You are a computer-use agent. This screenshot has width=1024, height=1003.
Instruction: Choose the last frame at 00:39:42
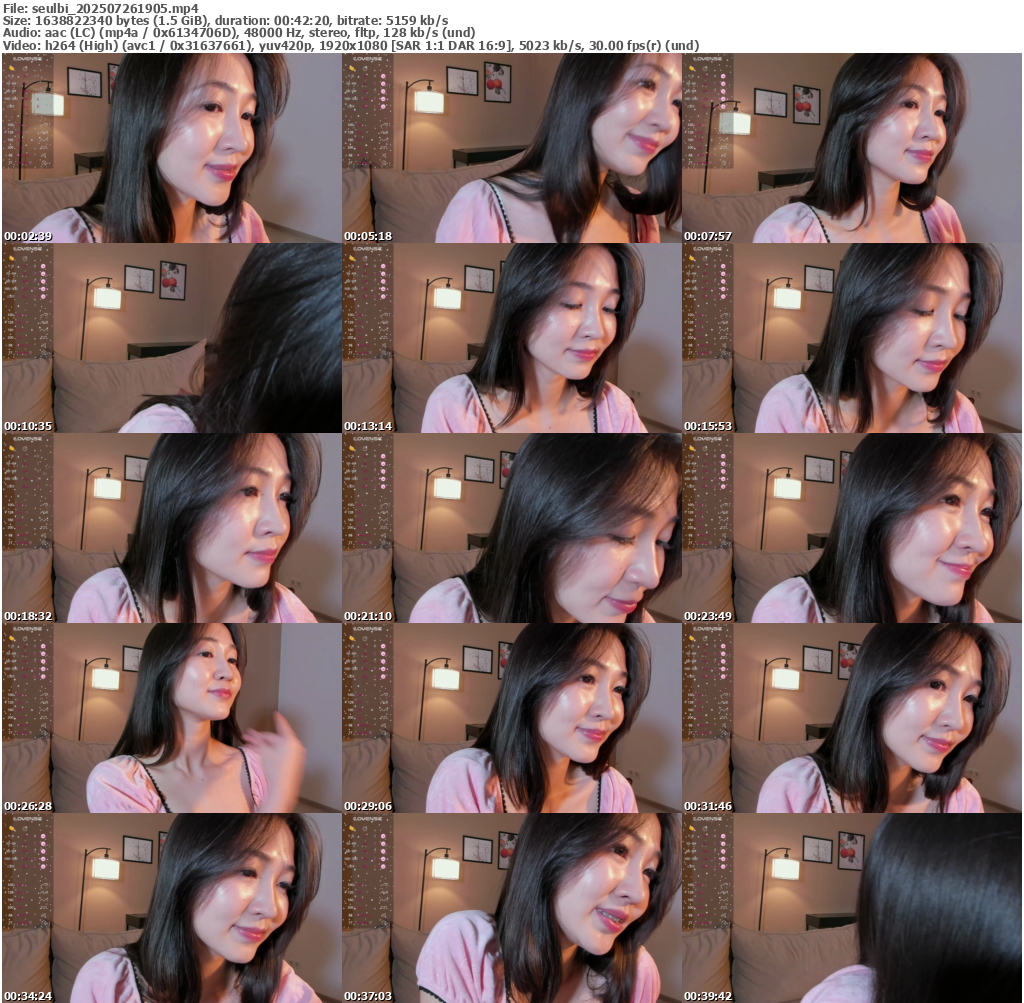point(851,908)
